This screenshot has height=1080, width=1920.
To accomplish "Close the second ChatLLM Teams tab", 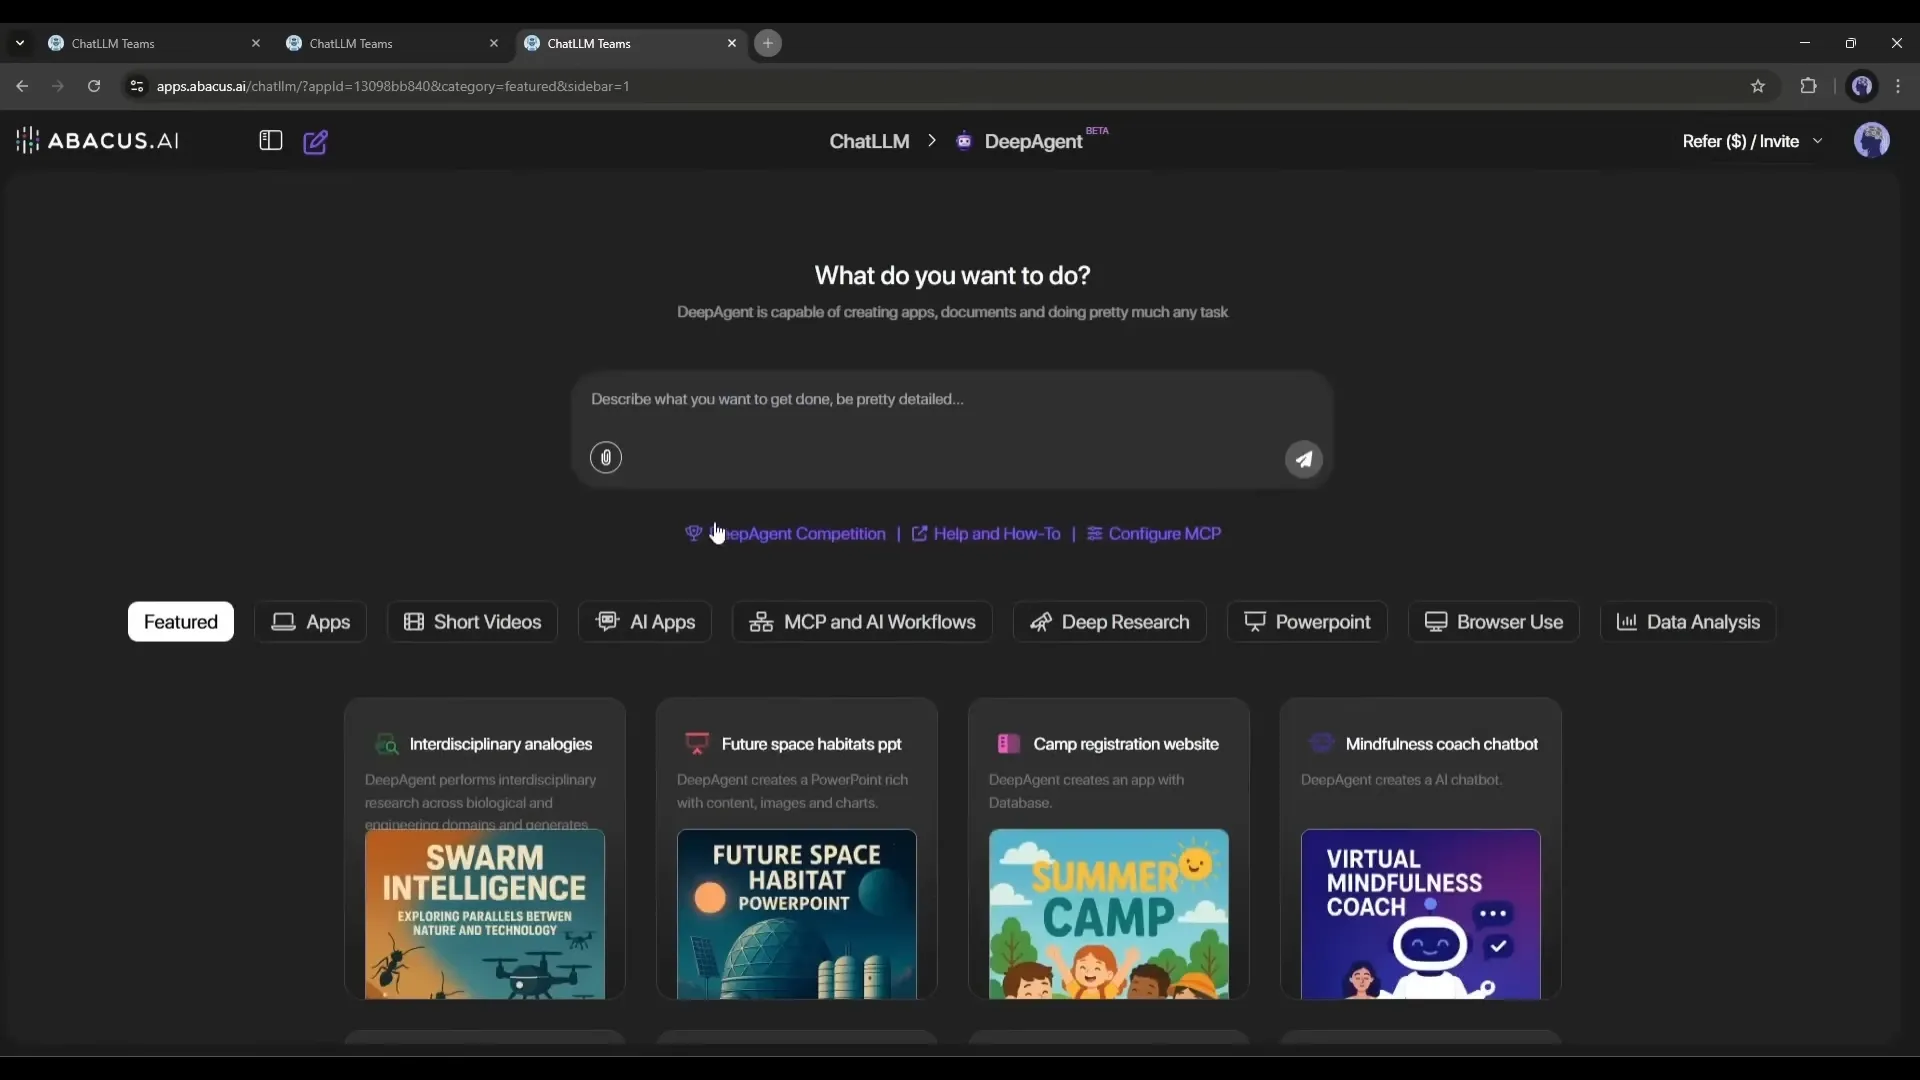I will pyautogui.click(x=494, y=43).
